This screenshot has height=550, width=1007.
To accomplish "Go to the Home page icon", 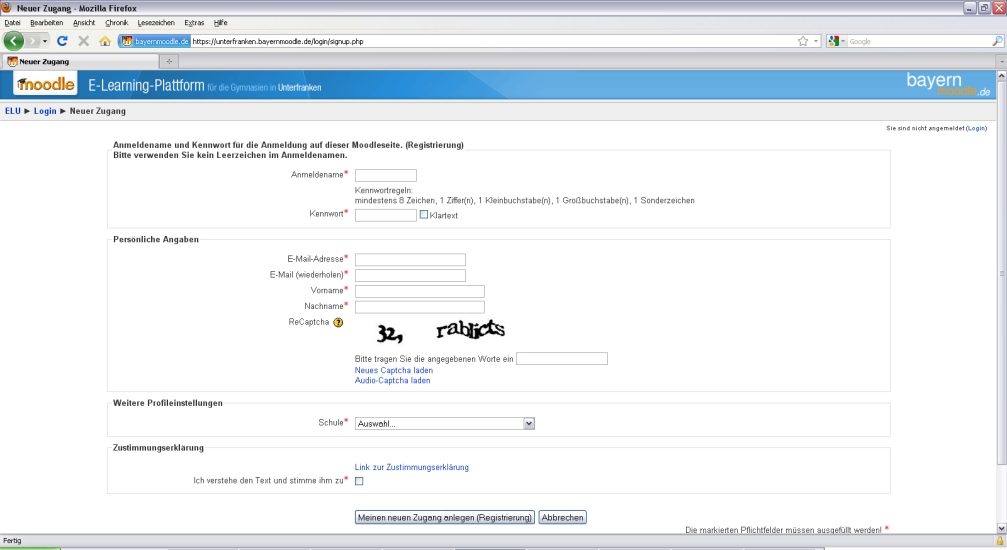I will point(105,41).
